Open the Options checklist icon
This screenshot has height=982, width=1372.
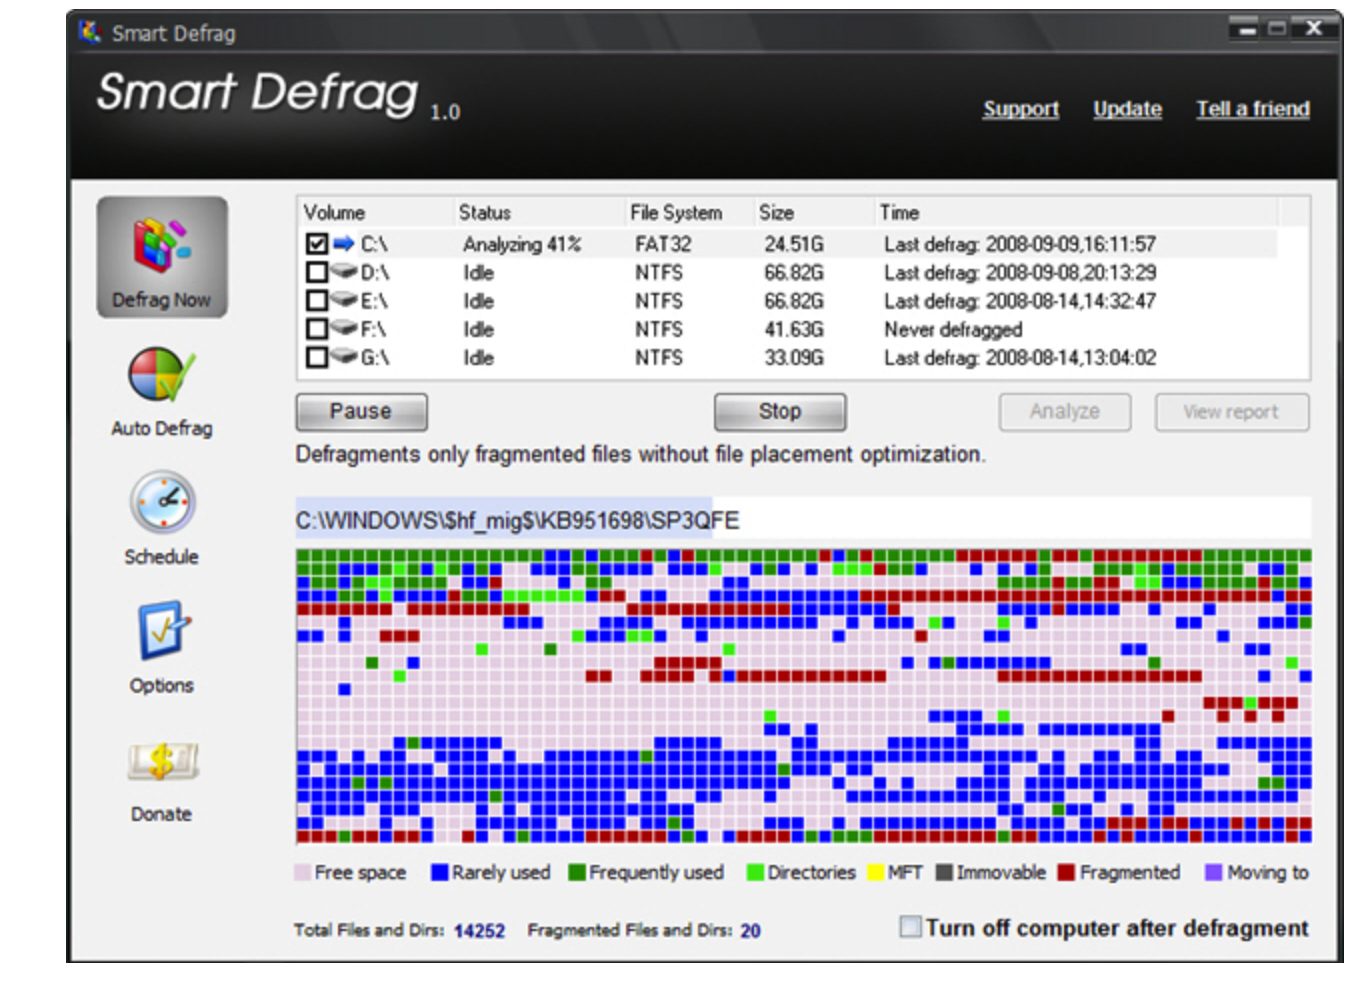click(162, 630)
